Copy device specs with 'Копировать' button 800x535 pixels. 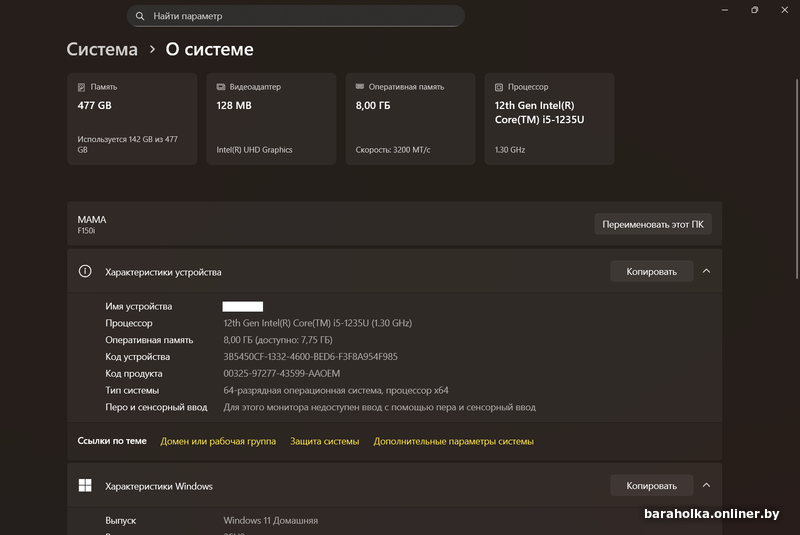pos(652,271)
